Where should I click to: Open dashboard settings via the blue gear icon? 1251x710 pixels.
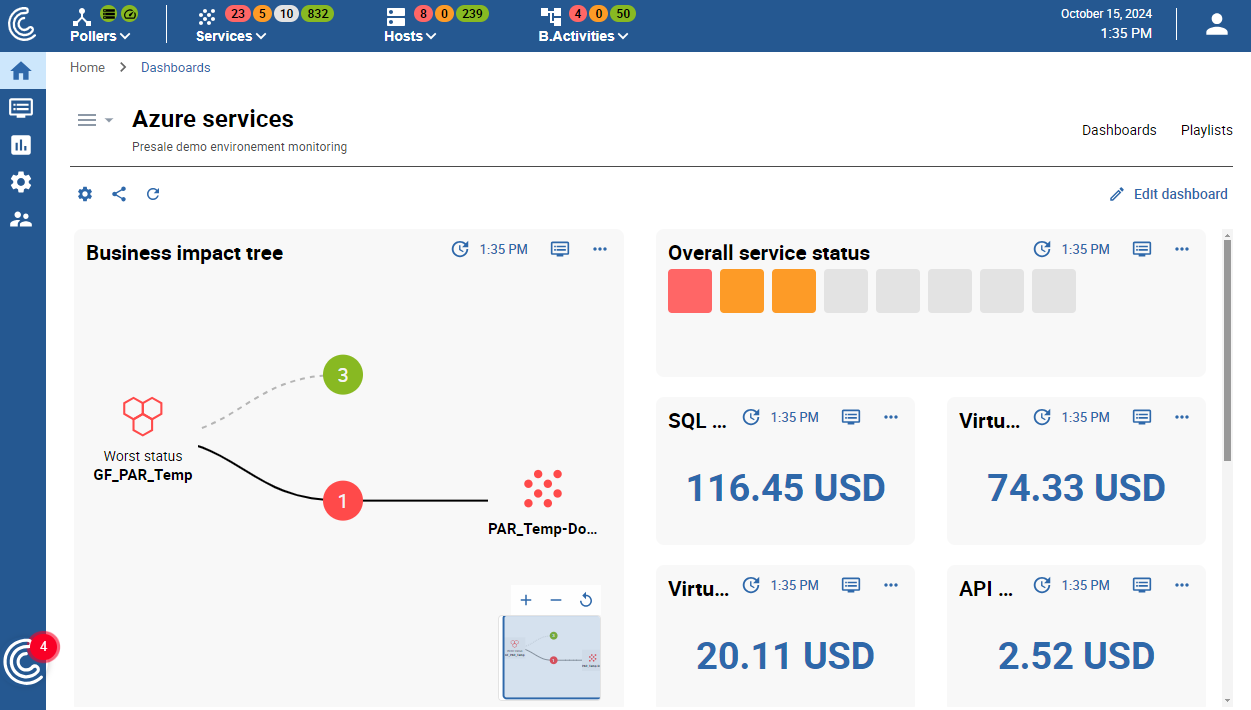pyautogui.click(x=84, y=193)
